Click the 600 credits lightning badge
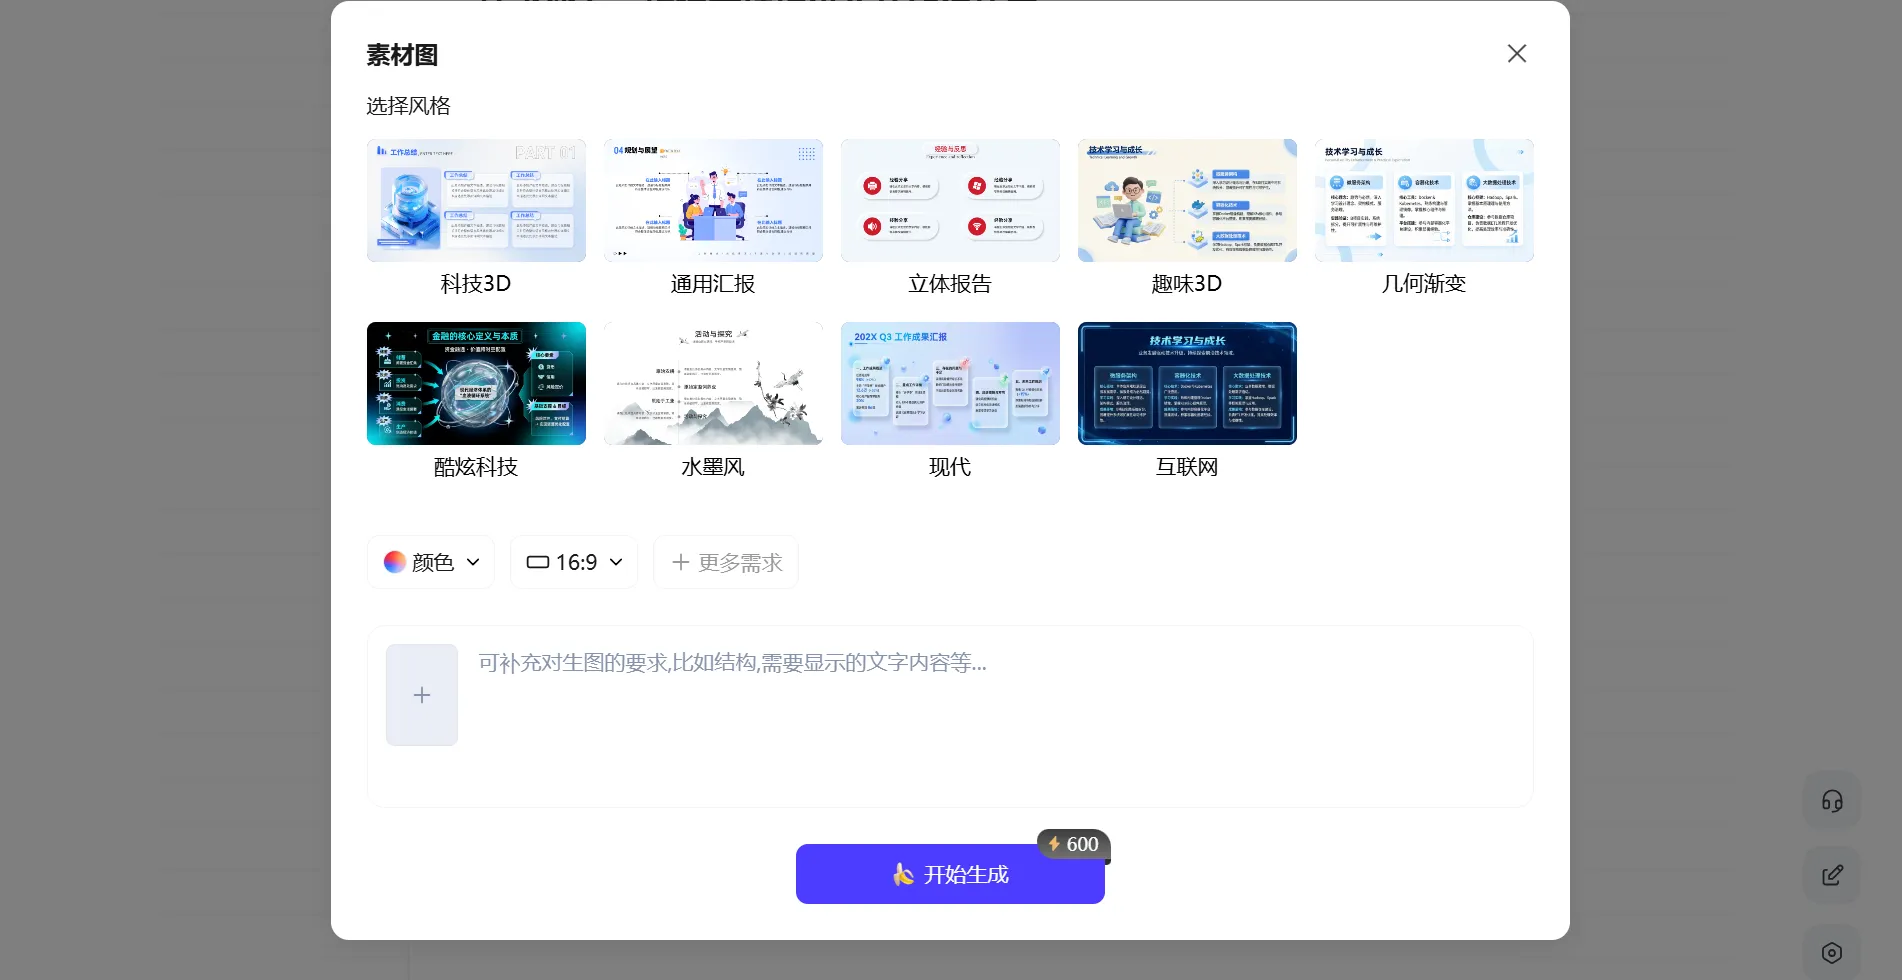The height and width of the screenshot is (980, 1902). pos(1073,844)
